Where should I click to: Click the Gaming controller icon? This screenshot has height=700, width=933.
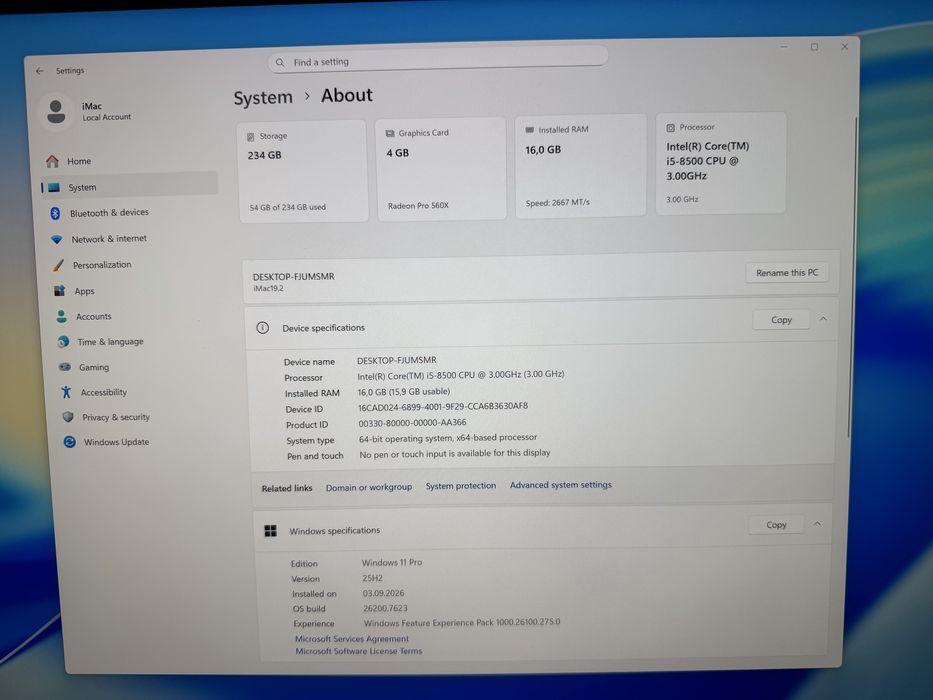[65, 367]
